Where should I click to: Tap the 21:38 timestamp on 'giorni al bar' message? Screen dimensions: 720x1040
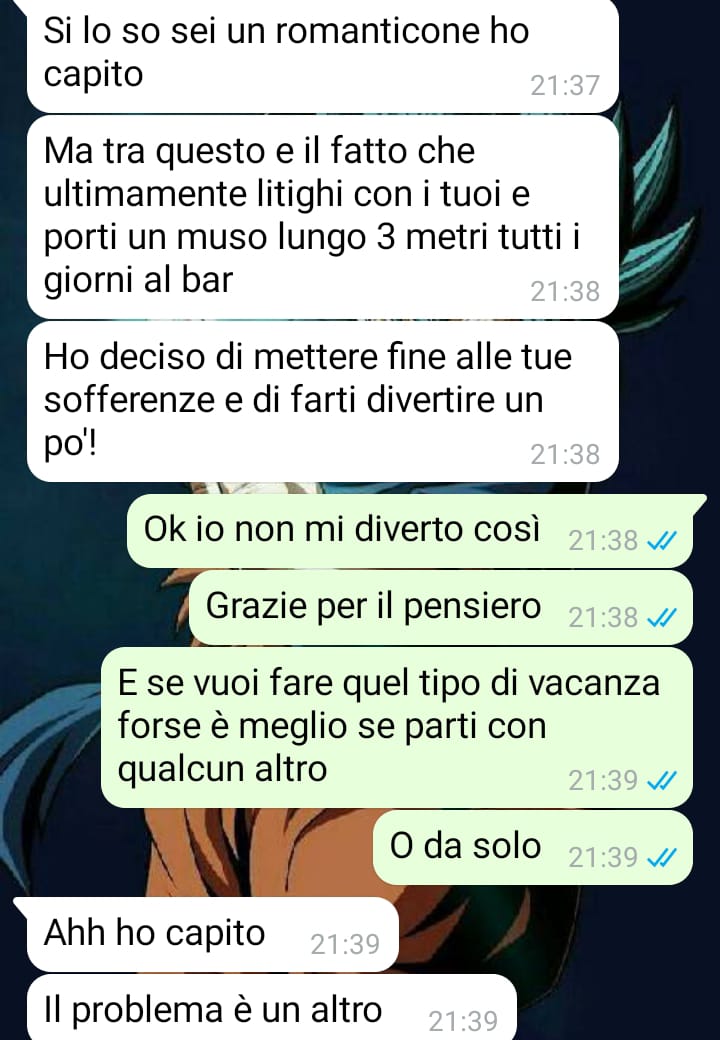pos(565,291)
